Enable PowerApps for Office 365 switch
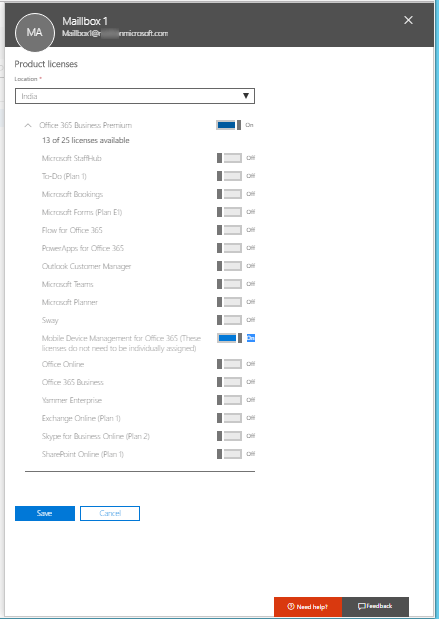Viewport: 439px width, 619px height. (x=229, y=248)
